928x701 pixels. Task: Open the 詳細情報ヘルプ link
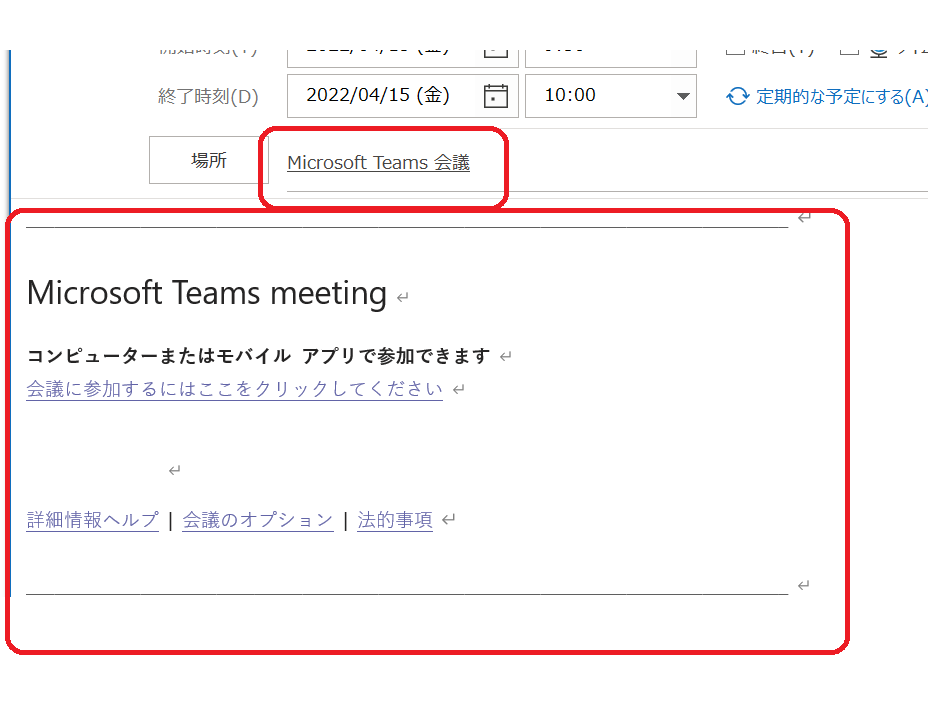tap(92, 520)
